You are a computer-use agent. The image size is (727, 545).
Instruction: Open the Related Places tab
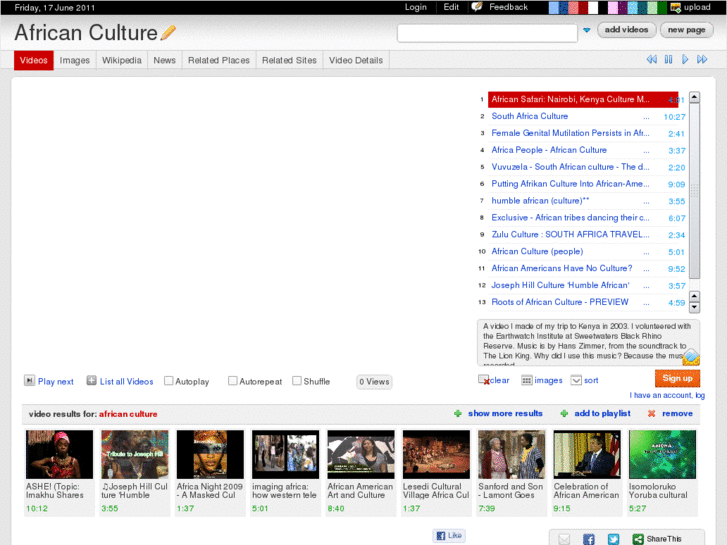(x=218, y=60)
